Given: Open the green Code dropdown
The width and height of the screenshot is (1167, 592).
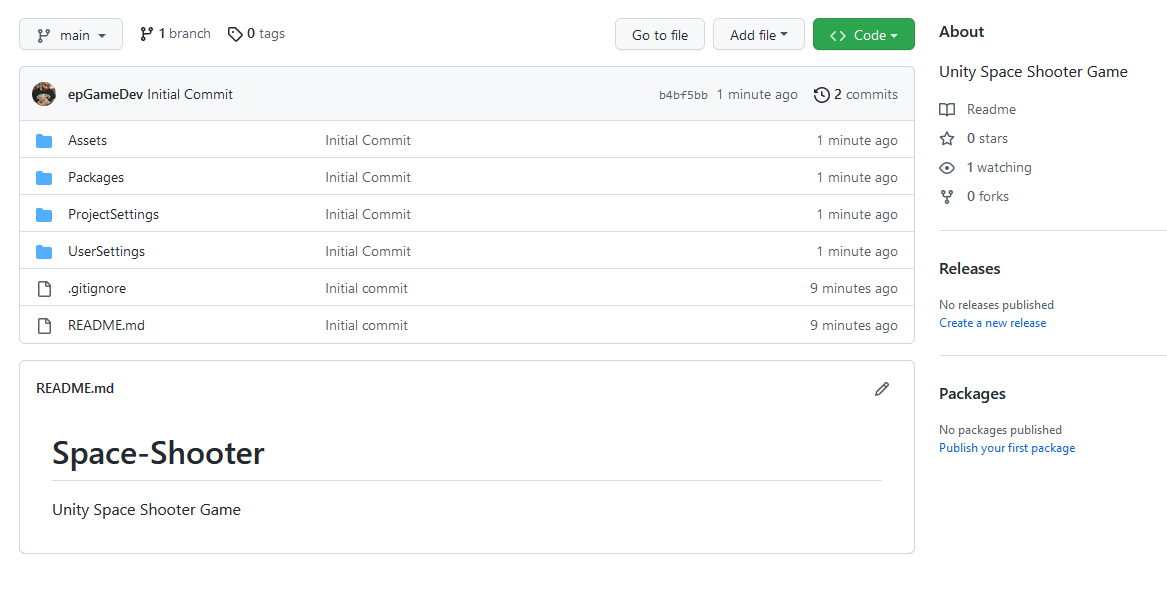Looking at the screenshot, I should 863,34.
